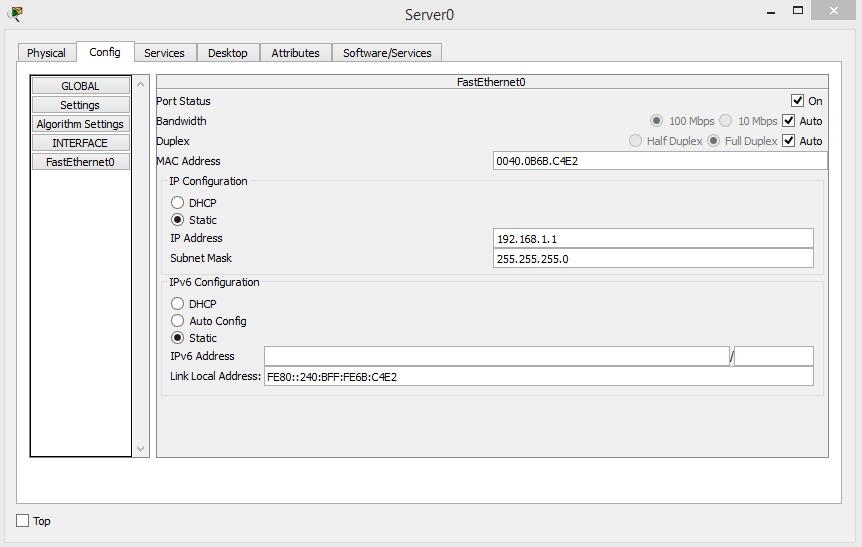The image size is (862, 547).
Task: Click the Subnet Mask field
Action: tap(653, 258)
